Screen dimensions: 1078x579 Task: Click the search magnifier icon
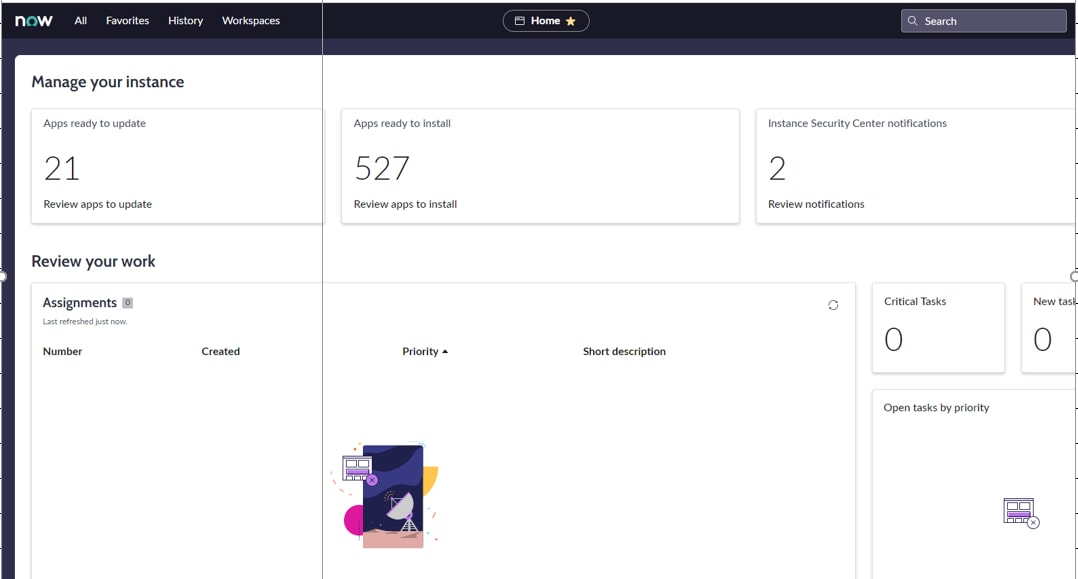pos(912,21)
